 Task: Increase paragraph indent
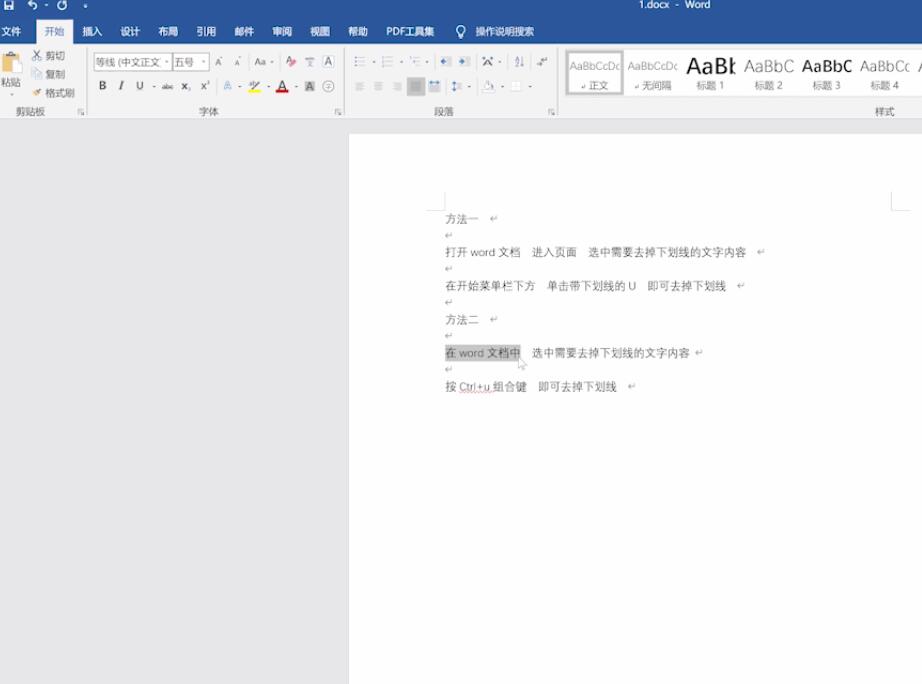tap(465, 61)
